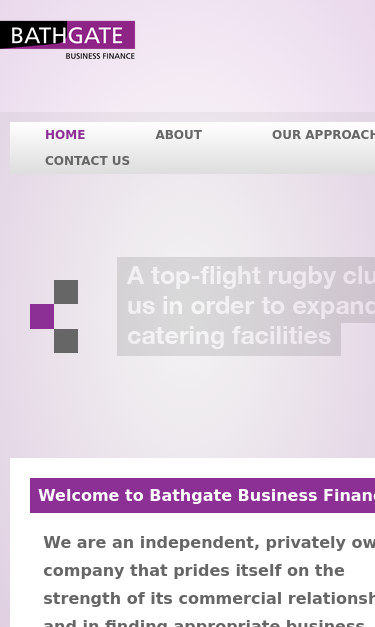Click the 'catering facilities' caption line
Screen dimensions: 375x627
click(229, 335)
